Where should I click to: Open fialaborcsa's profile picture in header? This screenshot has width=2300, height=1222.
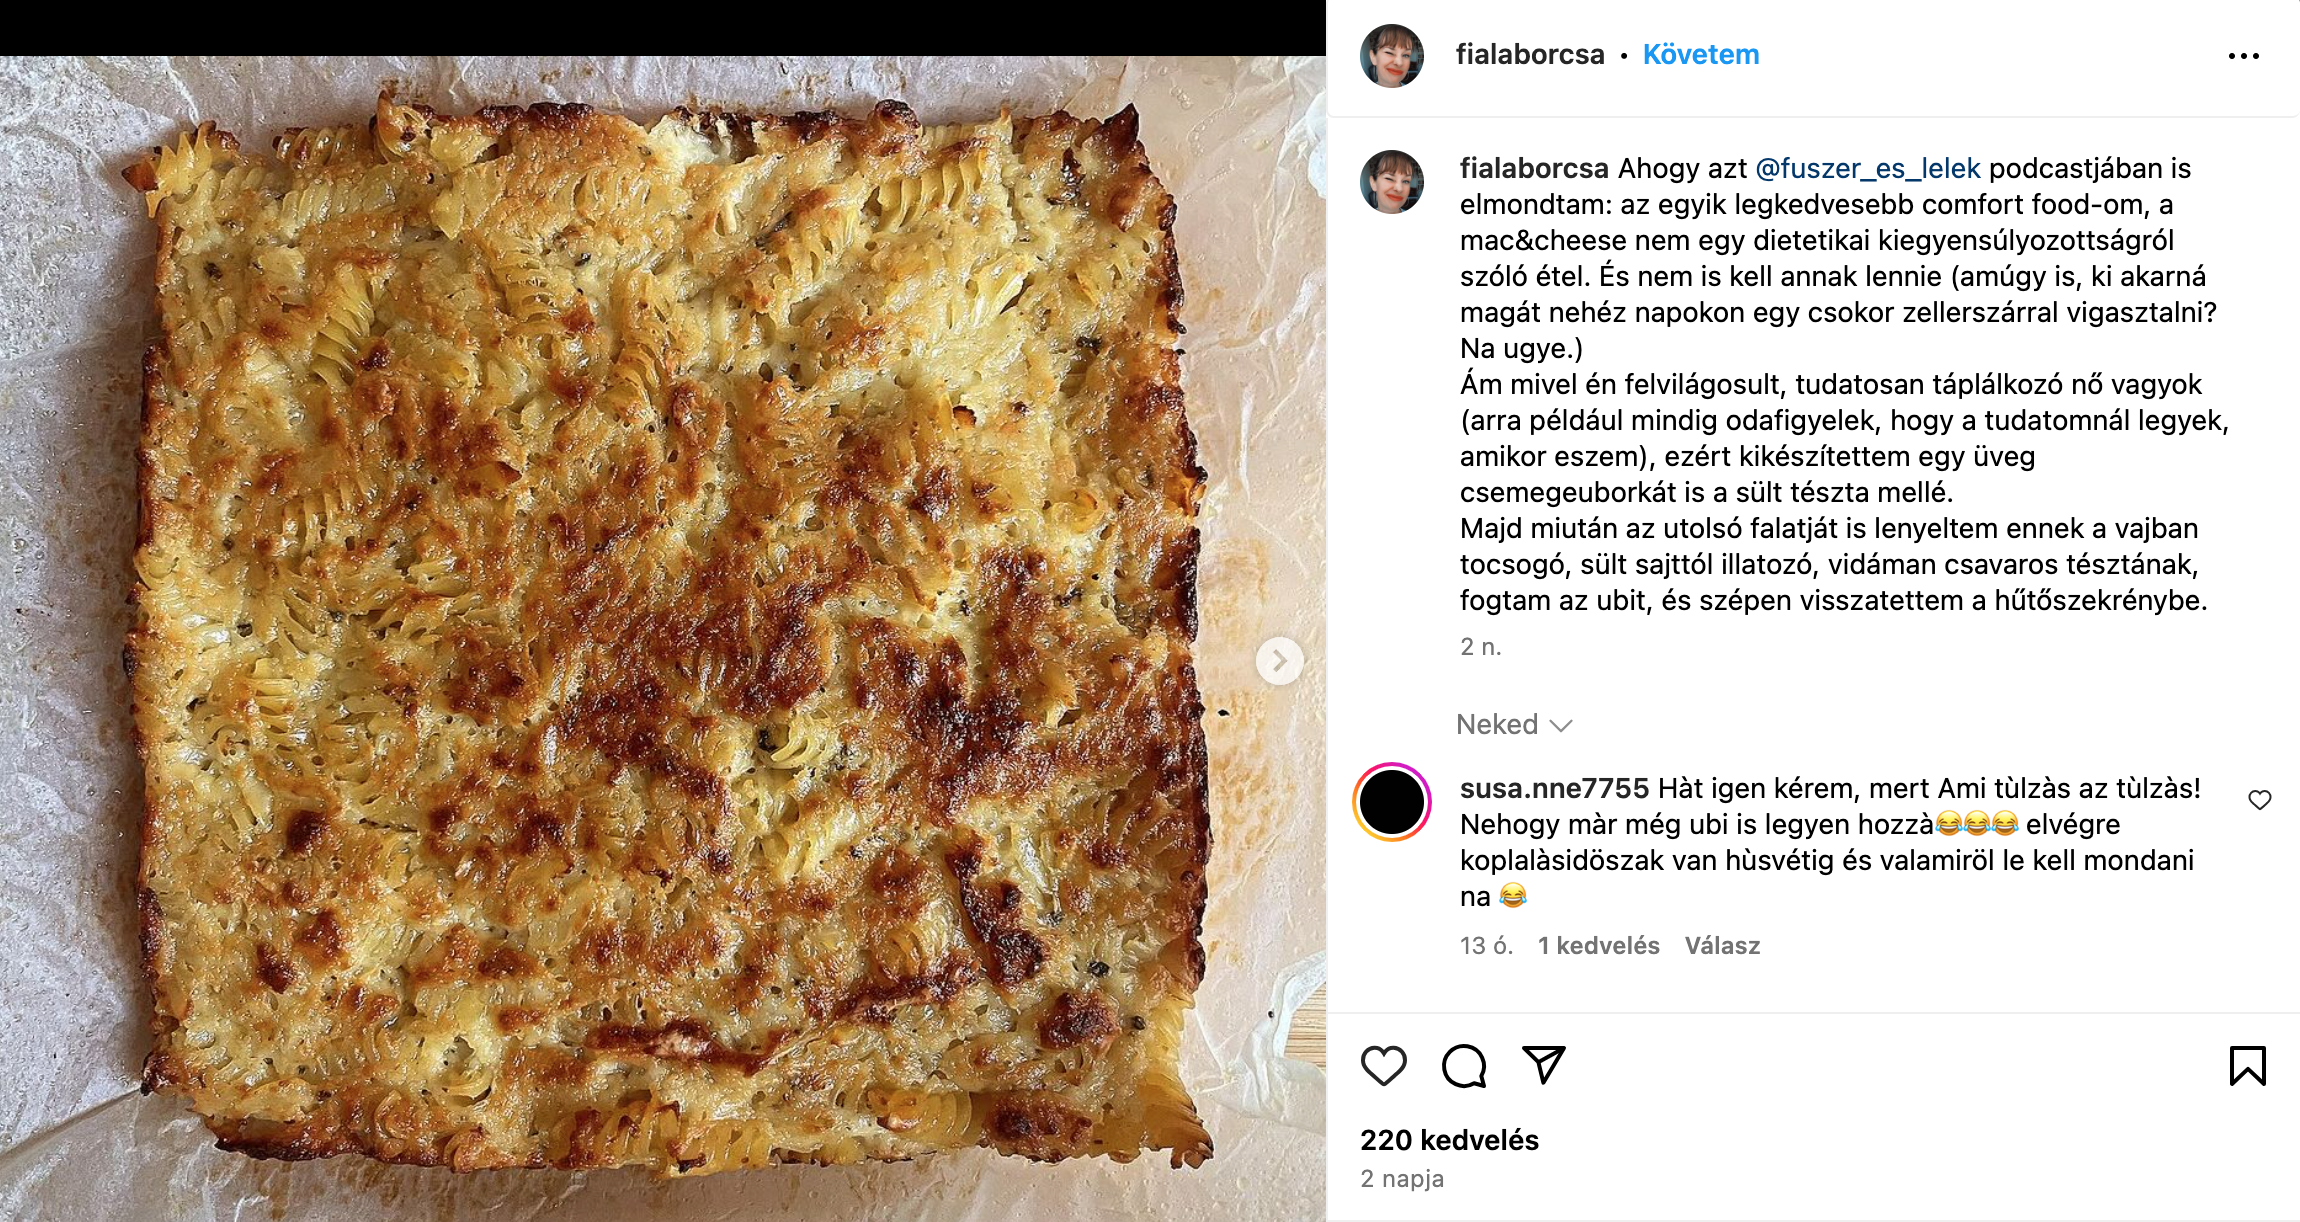pos(1392,56)
